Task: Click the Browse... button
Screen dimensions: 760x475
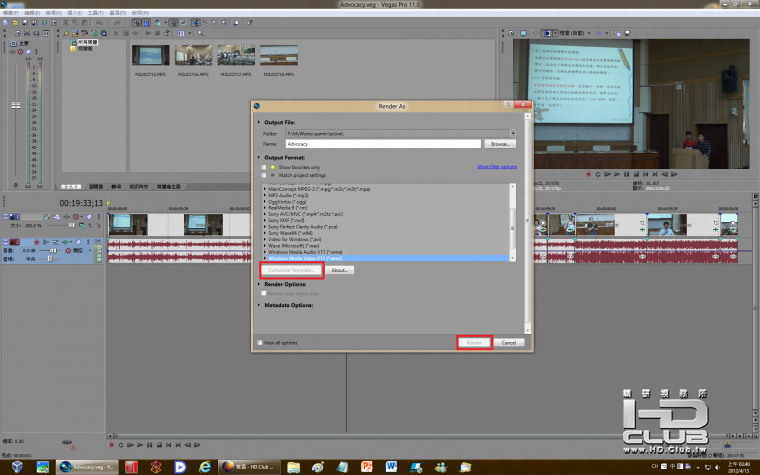Action: (500, 144)
